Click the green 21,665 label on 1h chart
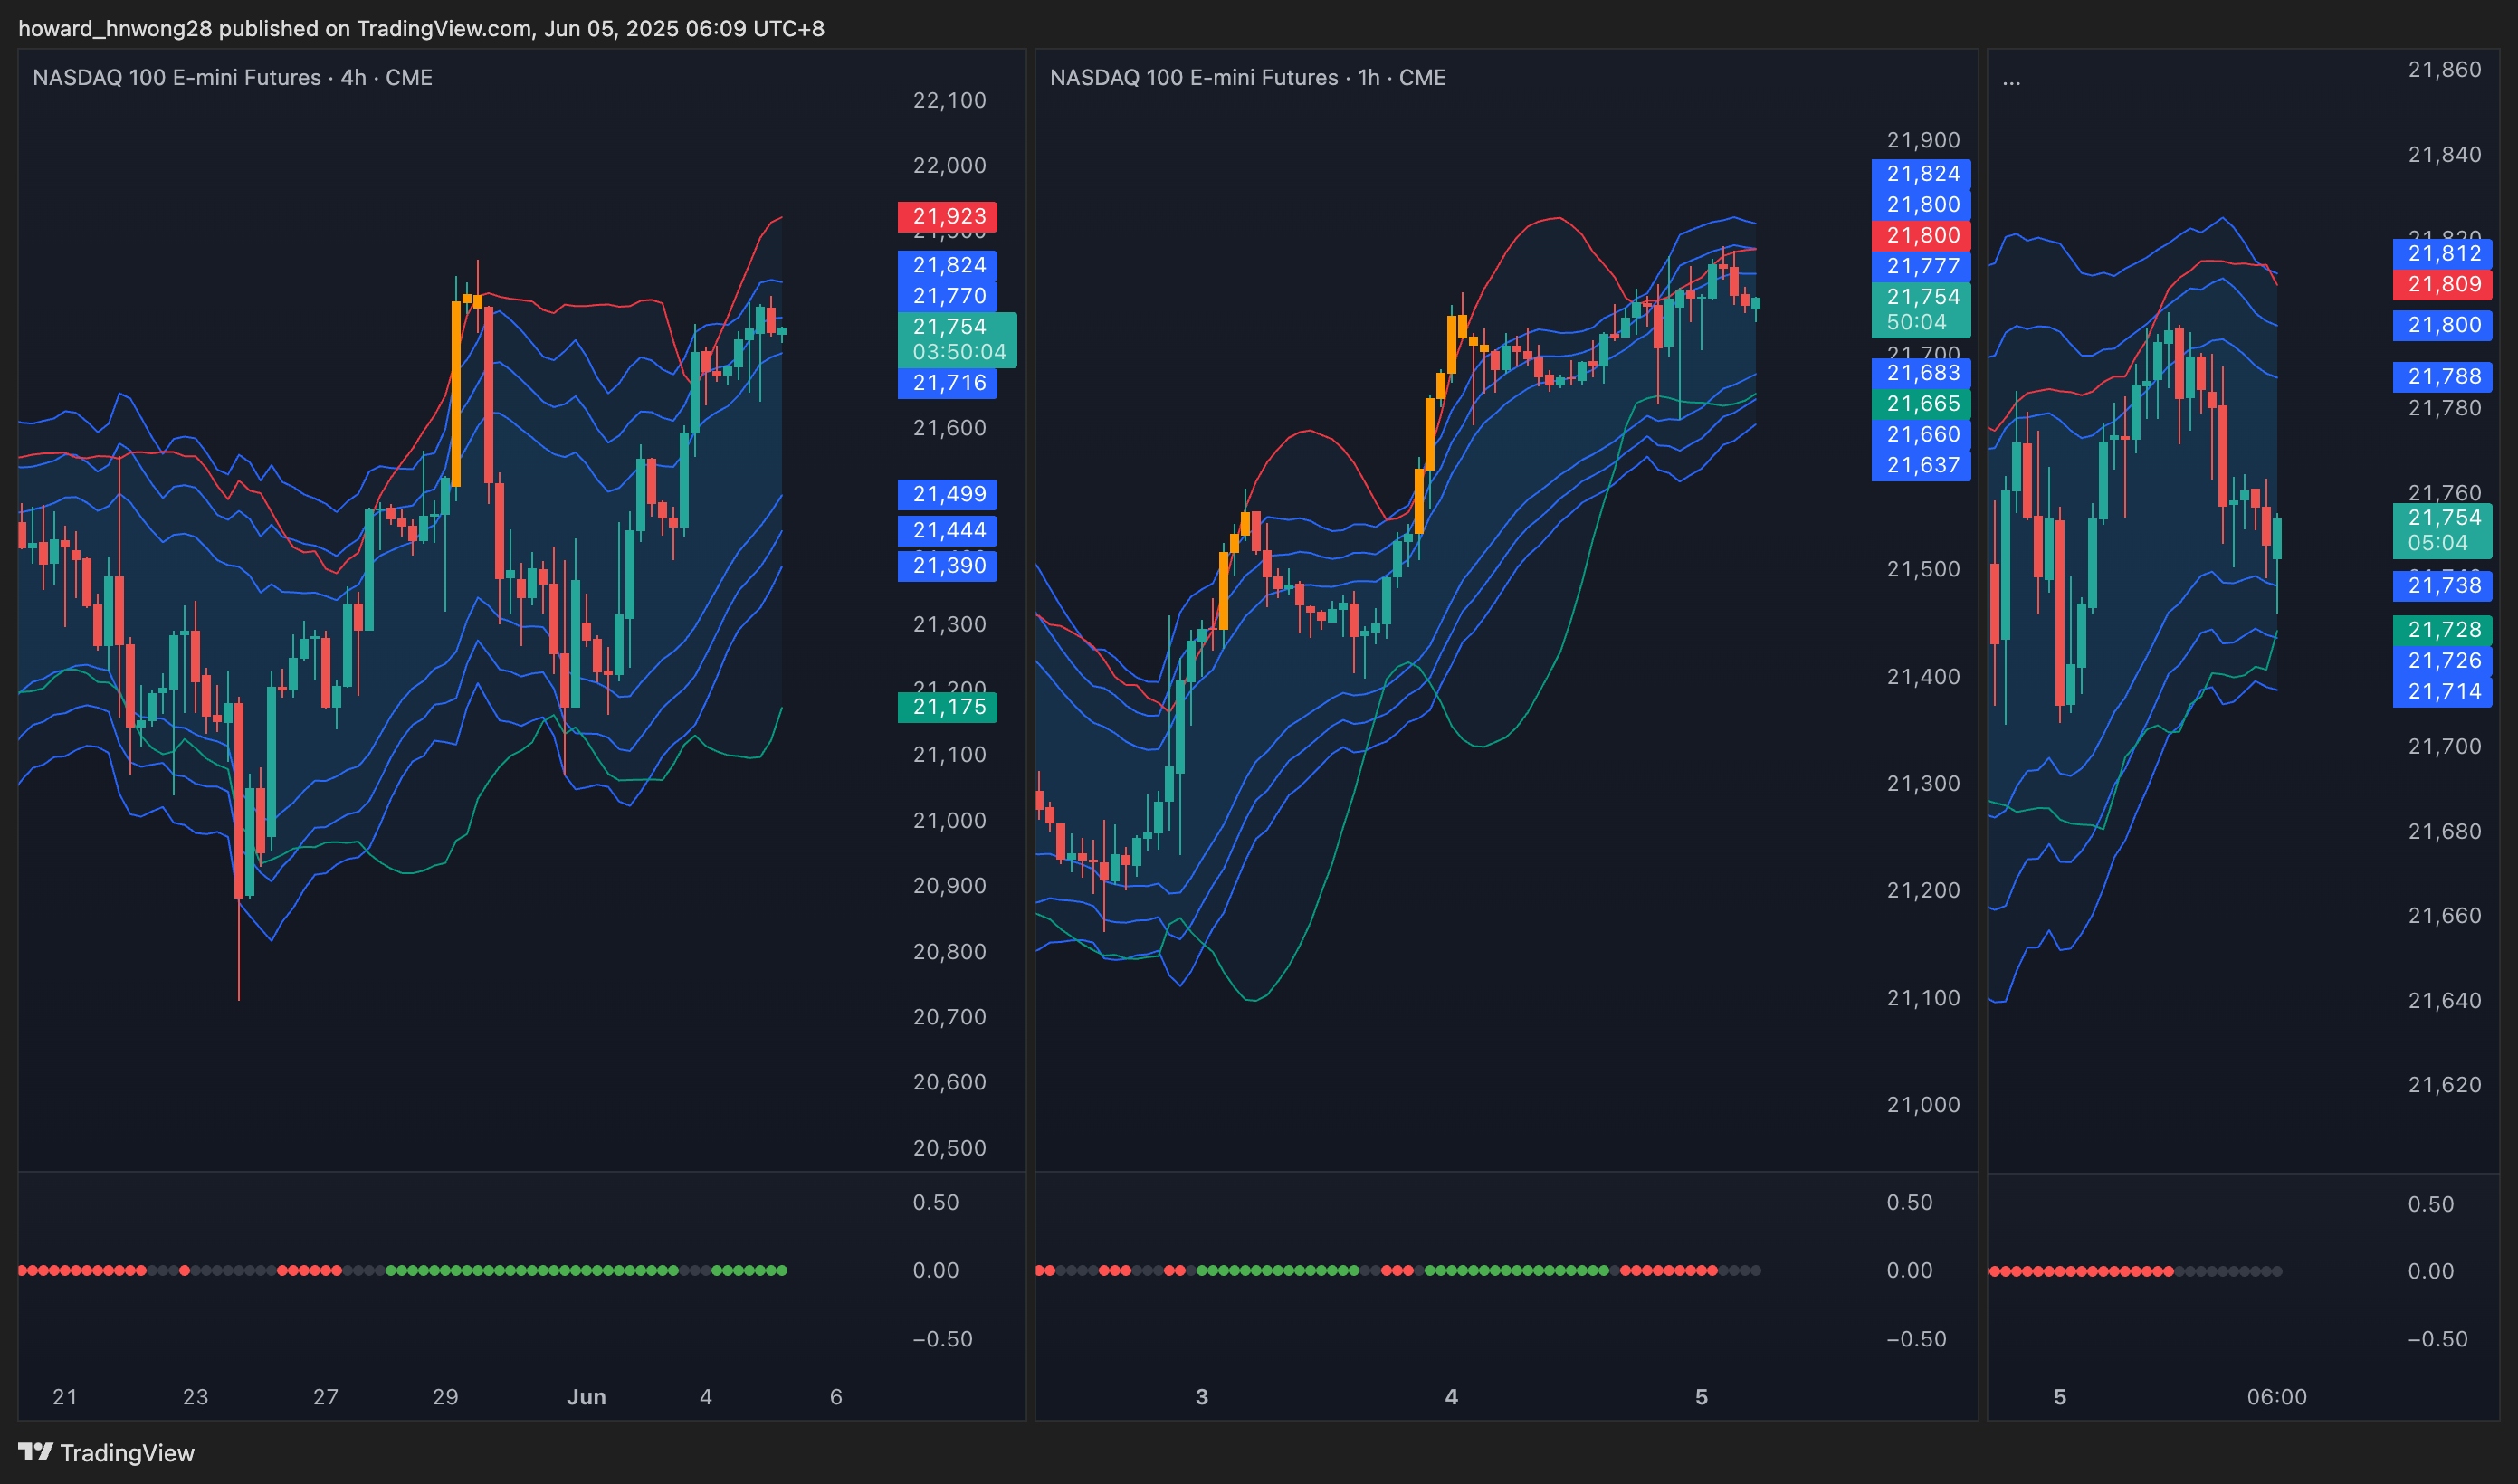Image resolution: width=2518 pixels, height=1484 pixels. [1921, 404]
